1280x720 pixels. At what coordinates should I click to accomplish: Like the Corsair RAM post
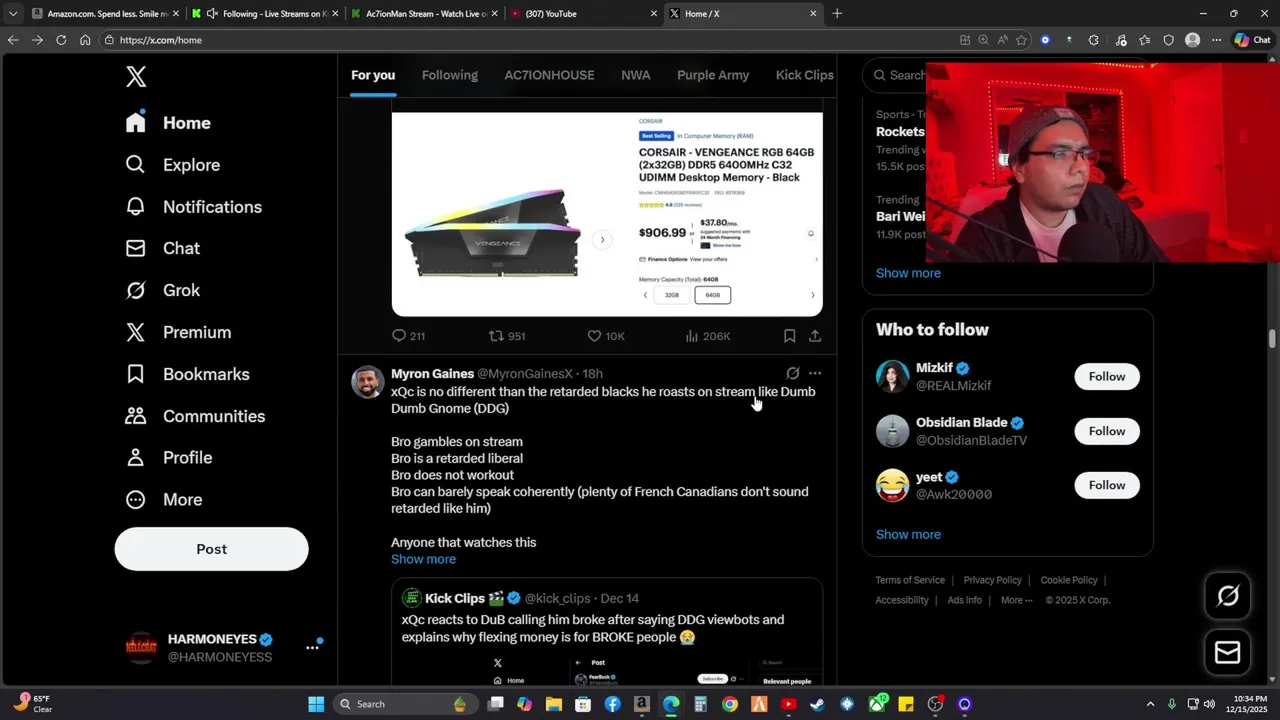[605, 336]
